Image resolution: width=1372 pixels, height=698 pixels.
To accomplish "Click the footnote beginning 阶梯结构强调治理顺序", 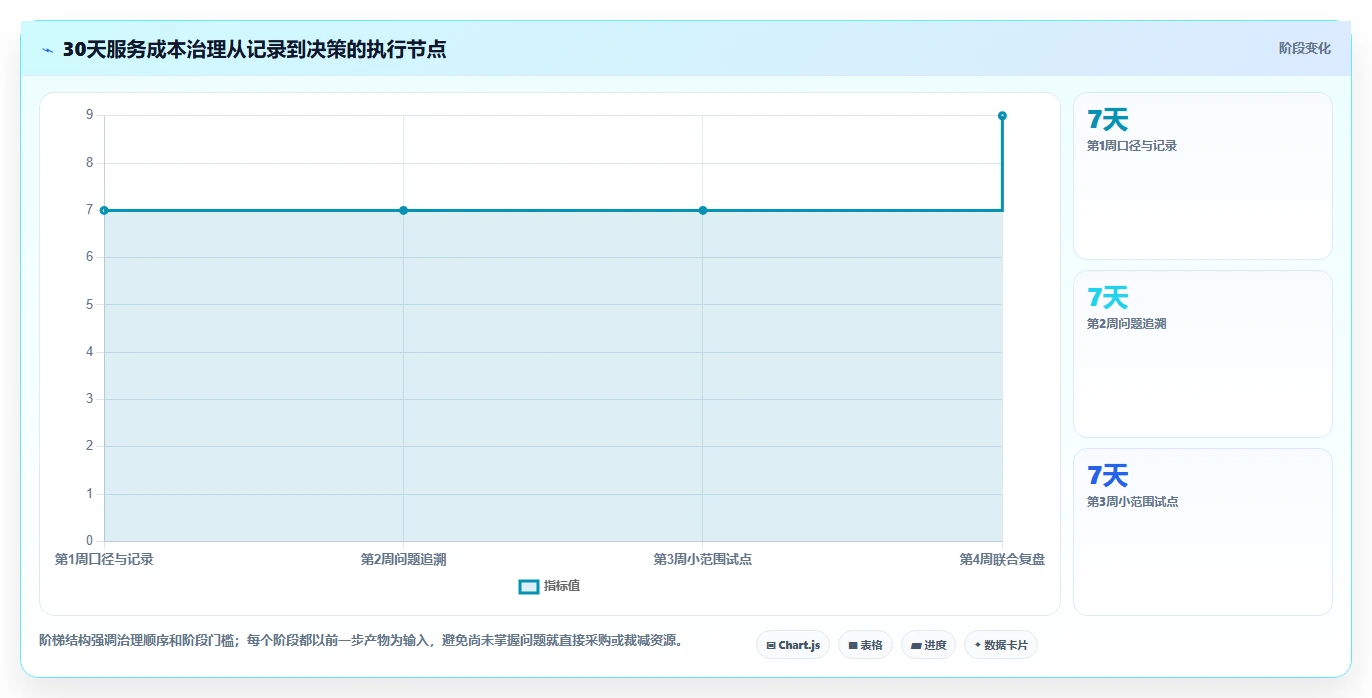I will click(x=361, y=640).
